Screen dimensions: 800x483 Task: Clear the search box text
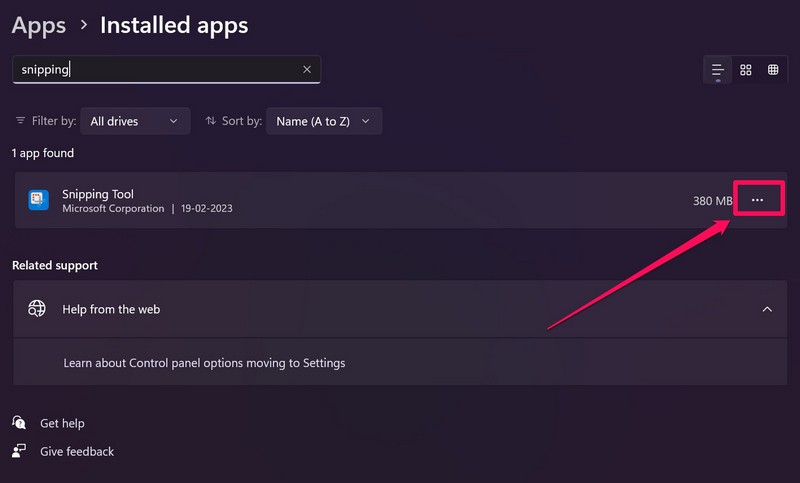point(307,70)
